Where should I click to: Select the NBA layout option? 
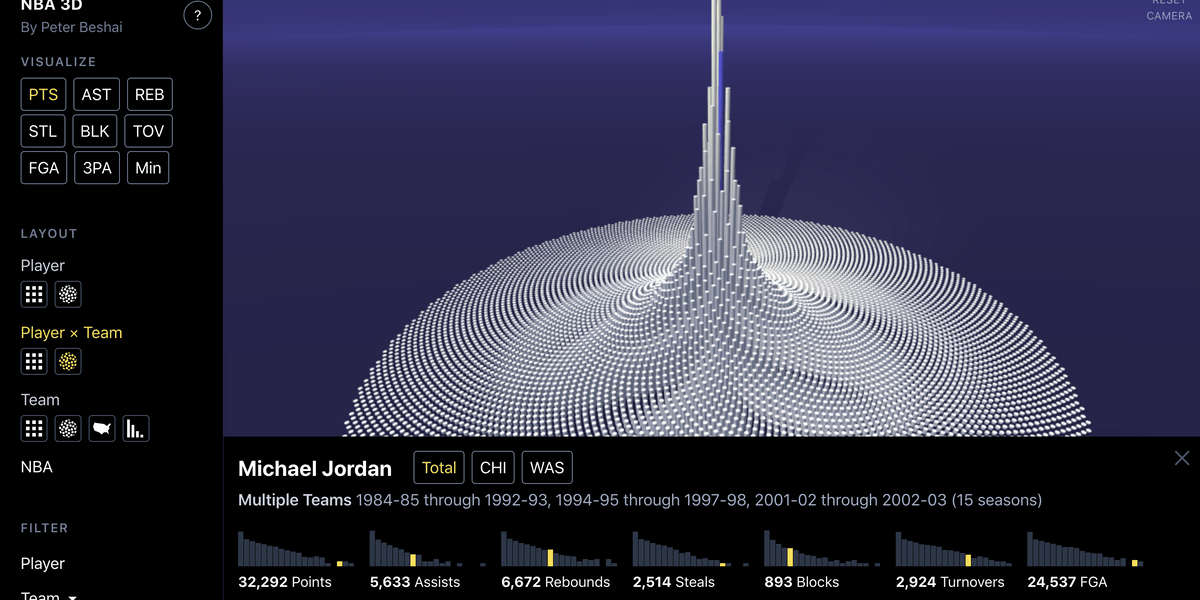pyautogui.click(x=37, y=467)
